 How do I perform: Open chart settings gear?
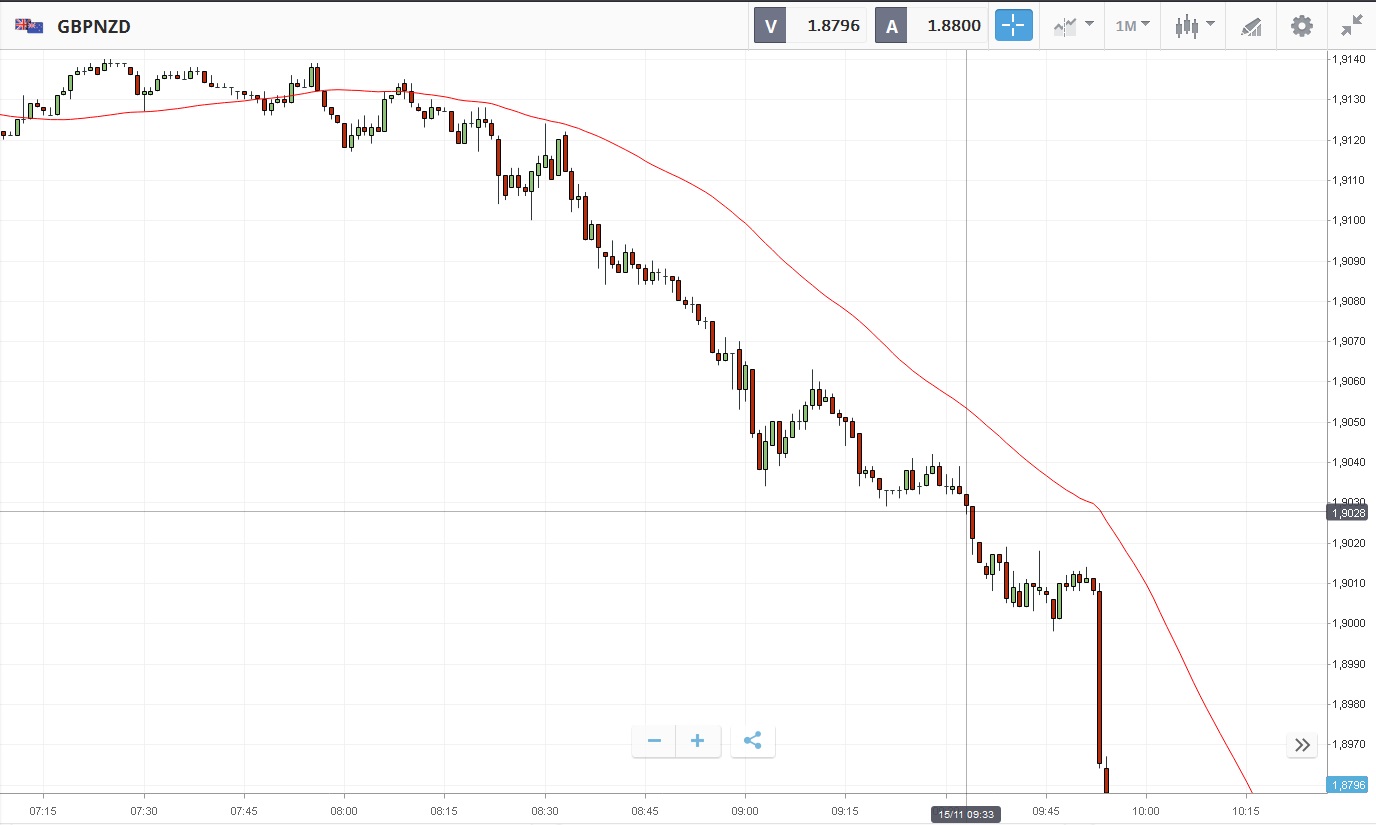point(1301,26)
